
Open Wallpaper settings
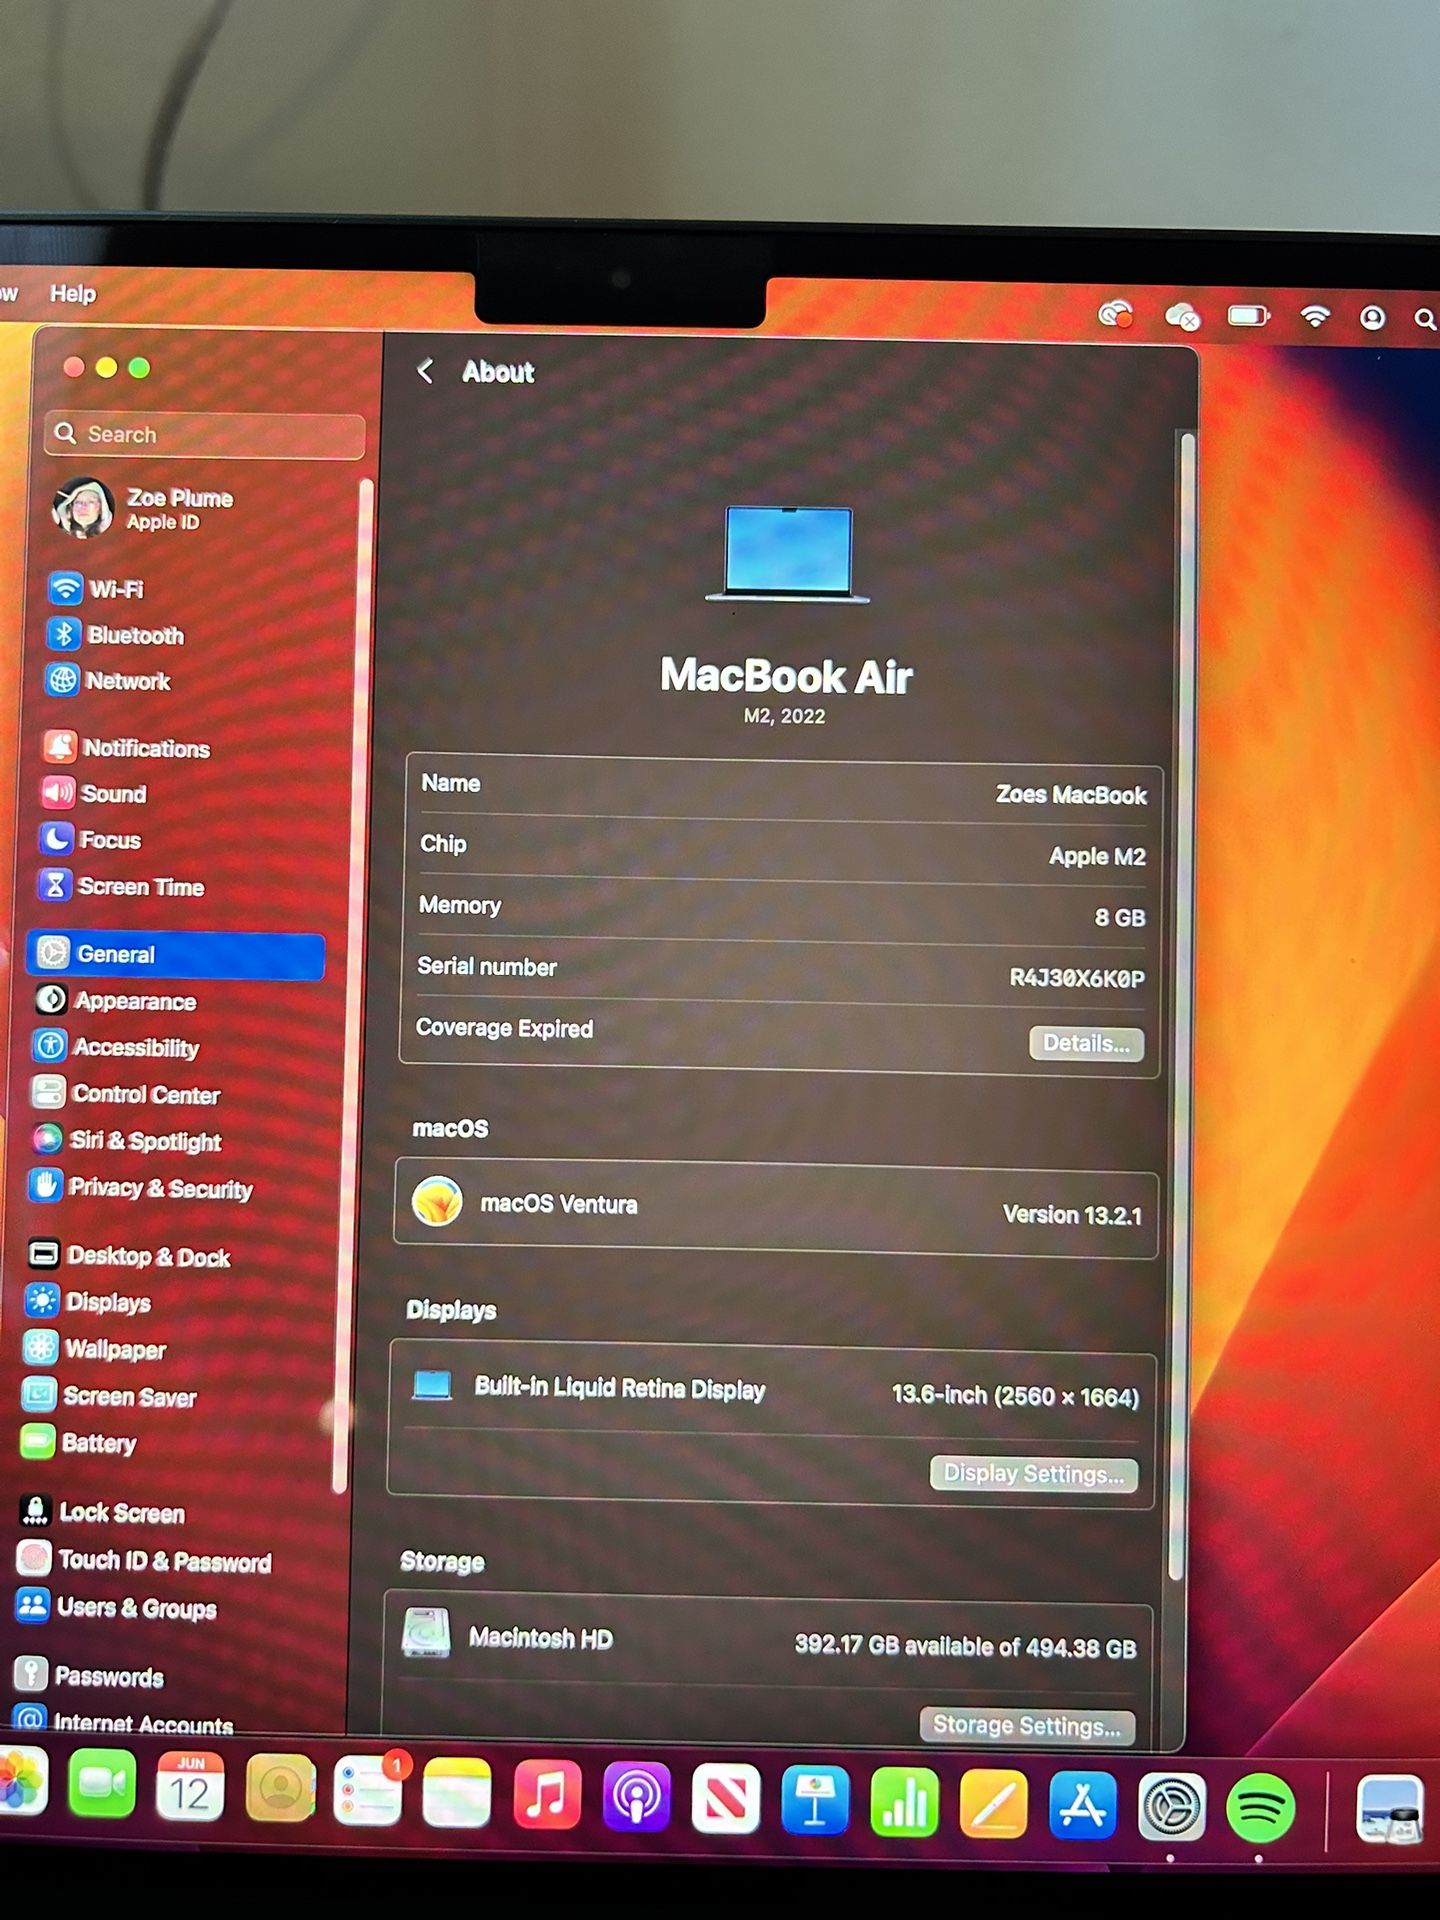coord(95,1348)
